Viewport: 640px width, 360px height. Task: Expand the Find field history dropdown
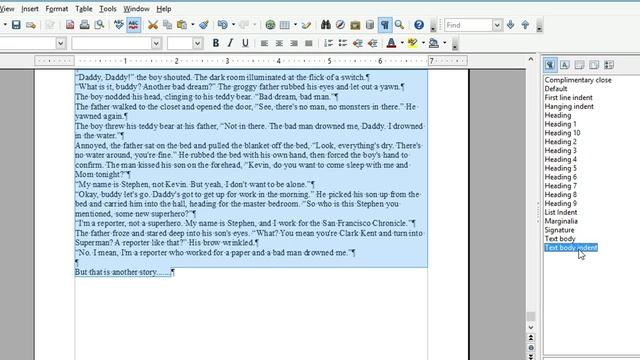[497, 25]
